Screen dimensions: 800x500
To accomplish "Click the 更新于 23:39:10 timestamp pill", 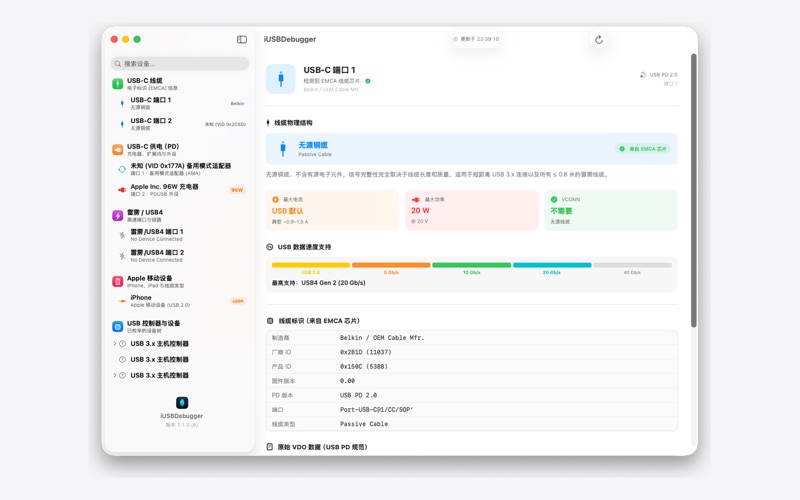I will (477, 39).
